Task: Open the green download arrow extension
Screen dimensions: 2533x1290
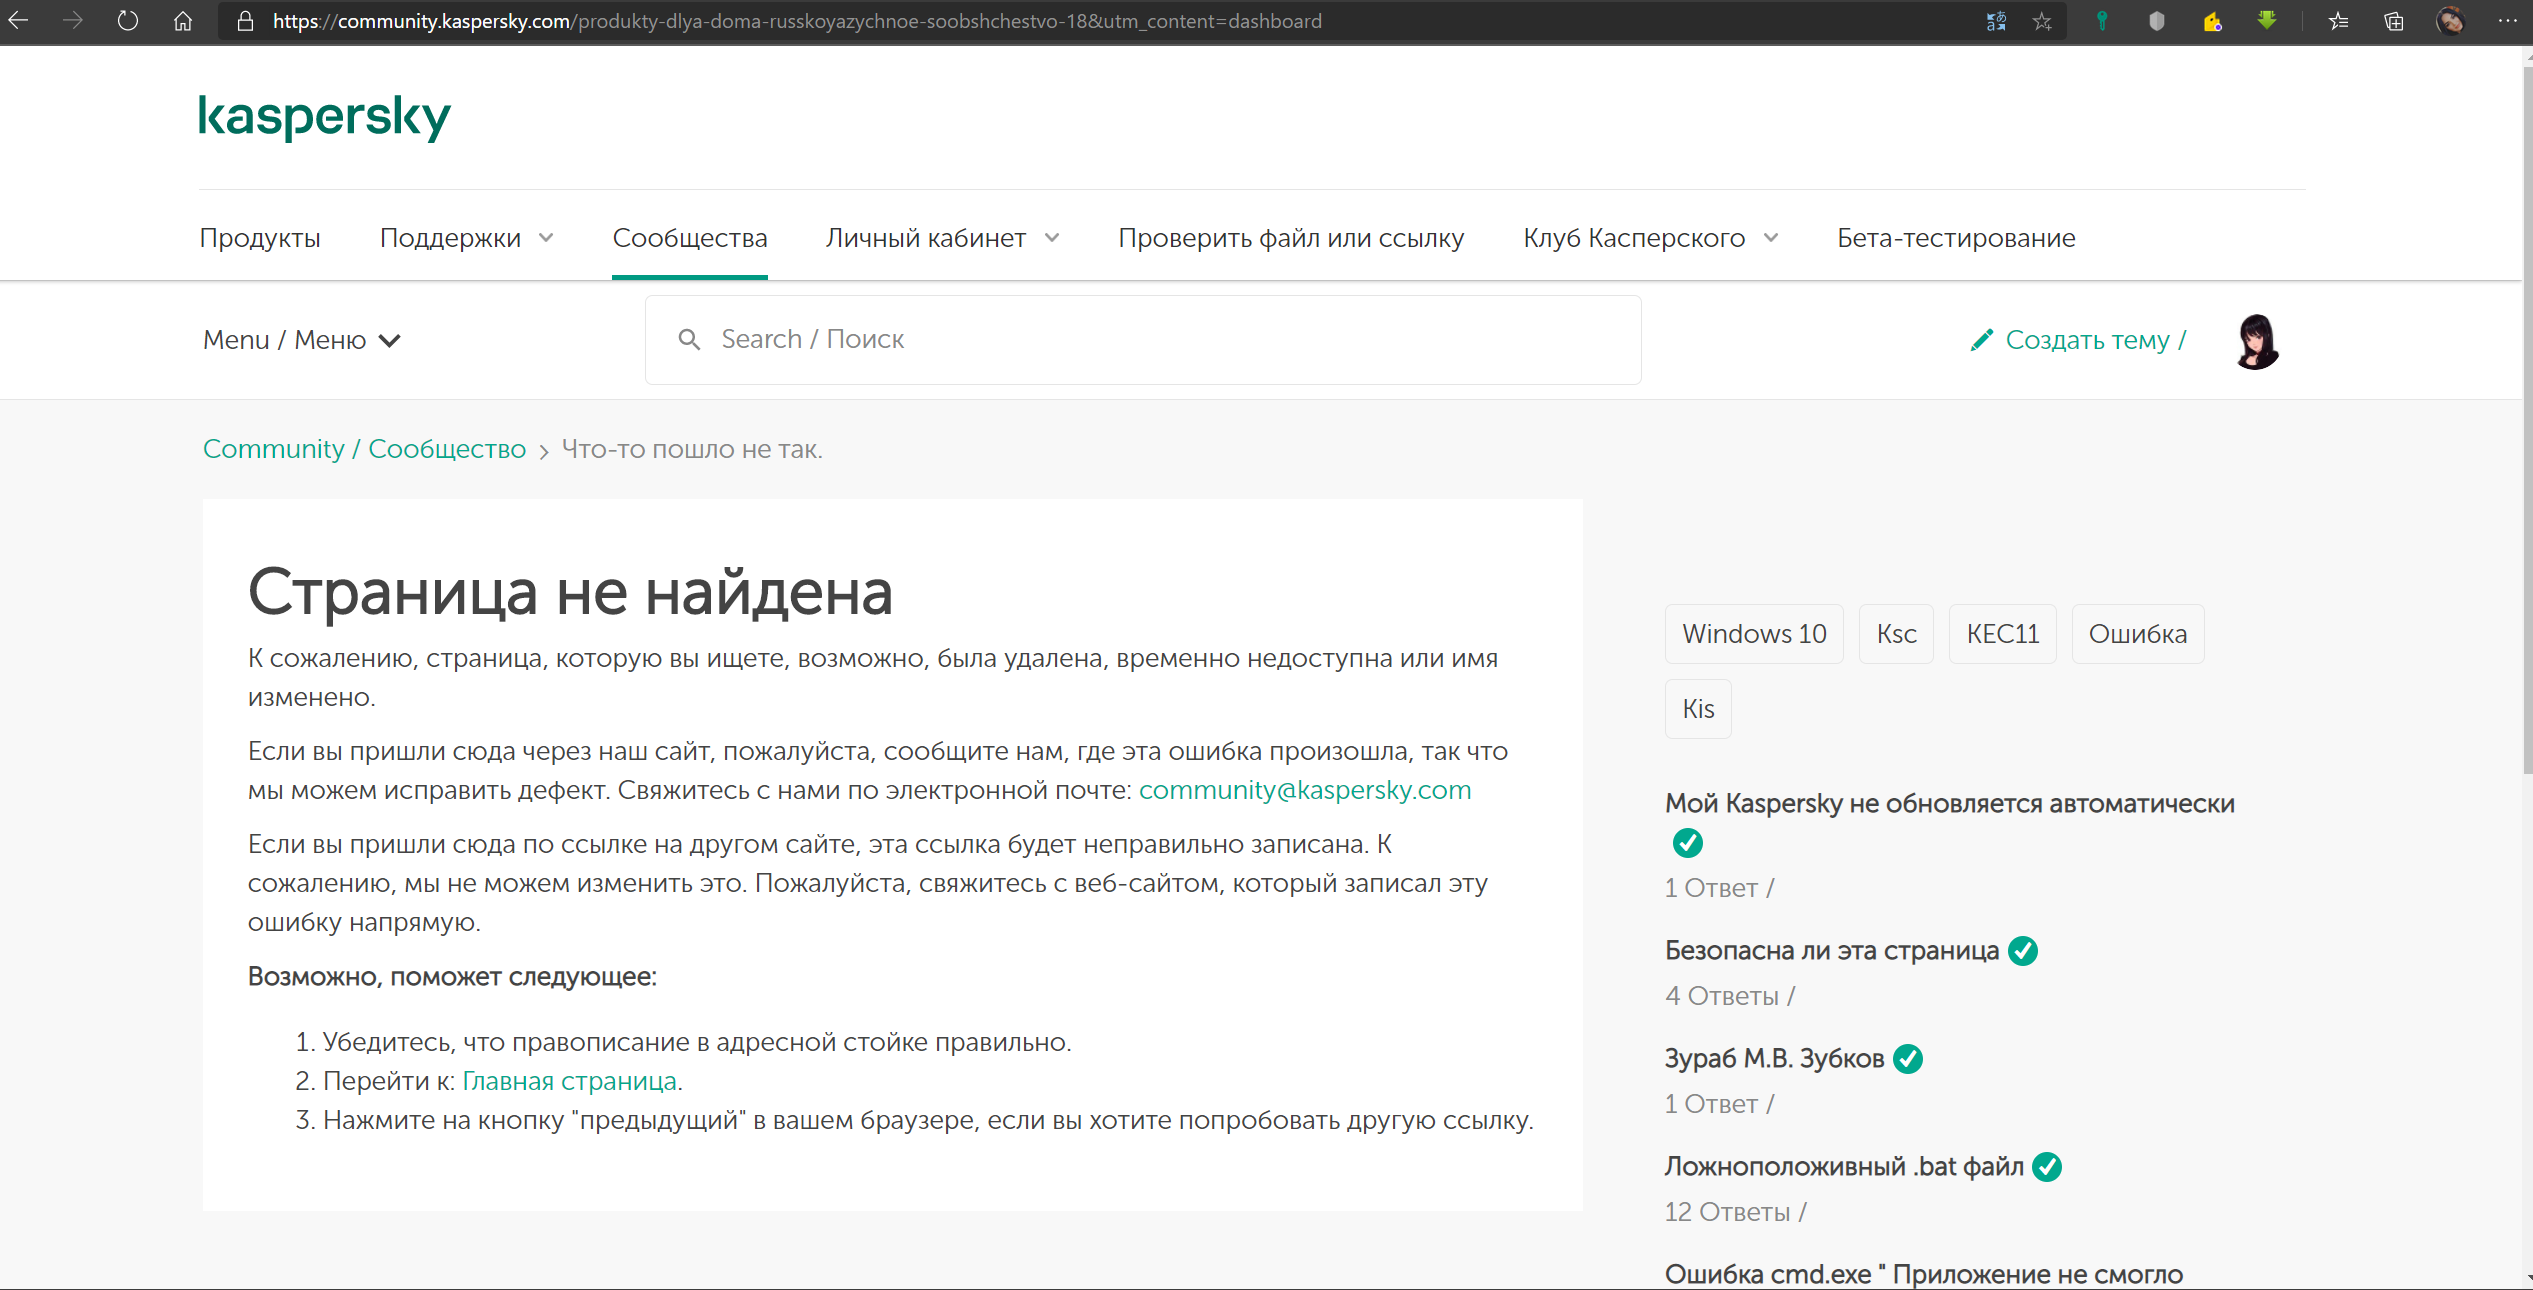Action: [2267, 21]
